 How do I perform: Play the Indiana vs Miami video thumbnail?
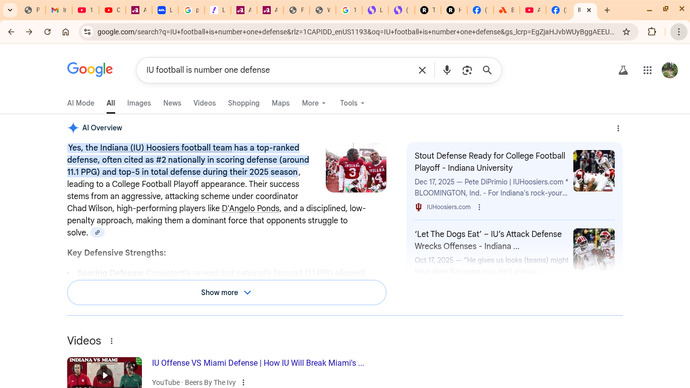[104, 373]
